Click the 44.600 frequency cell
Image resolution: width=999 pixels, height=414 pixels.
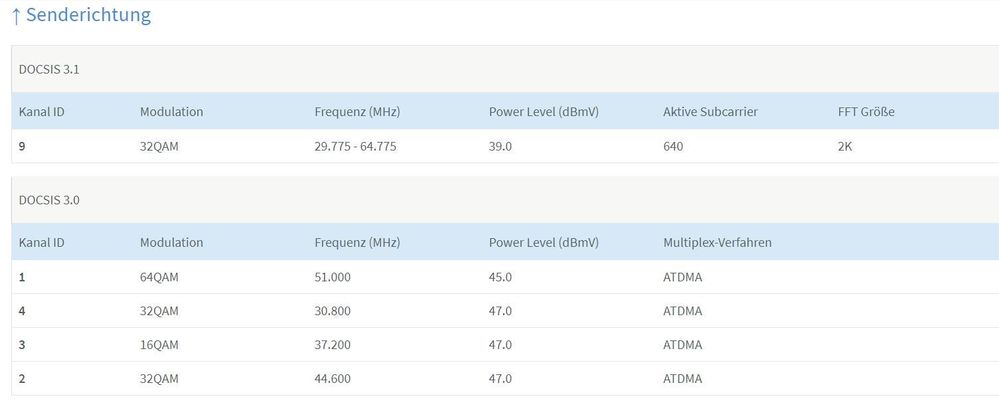point(332,379)
